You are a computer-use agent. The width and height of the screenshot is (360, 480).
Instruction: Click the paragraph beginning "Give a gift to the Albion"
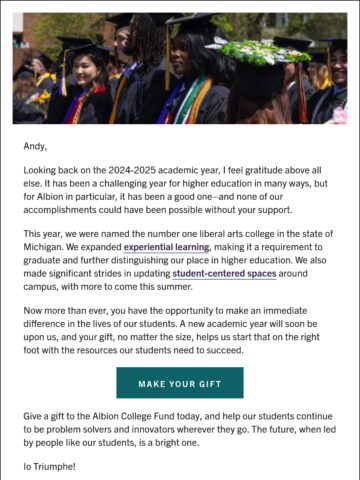[180, 429]
